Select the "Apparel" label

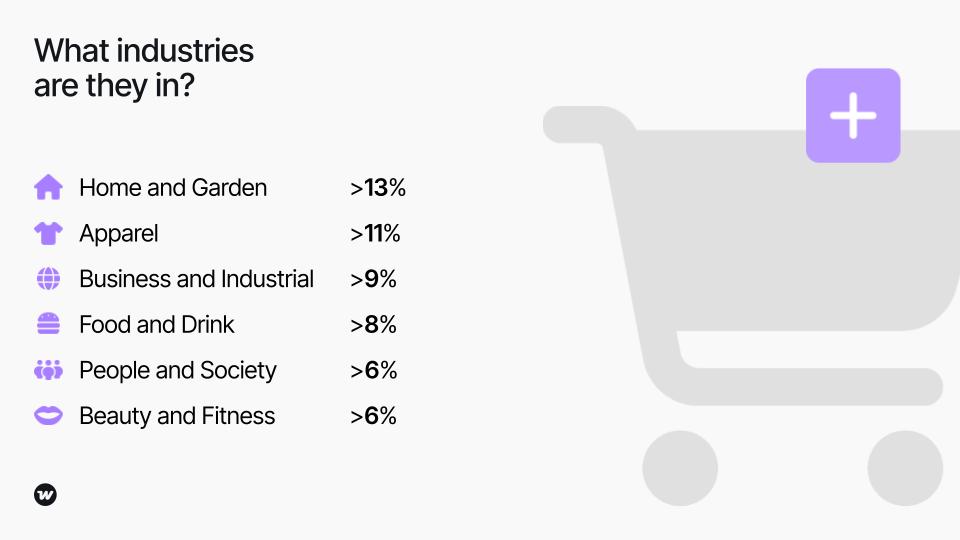coord(119,234)
